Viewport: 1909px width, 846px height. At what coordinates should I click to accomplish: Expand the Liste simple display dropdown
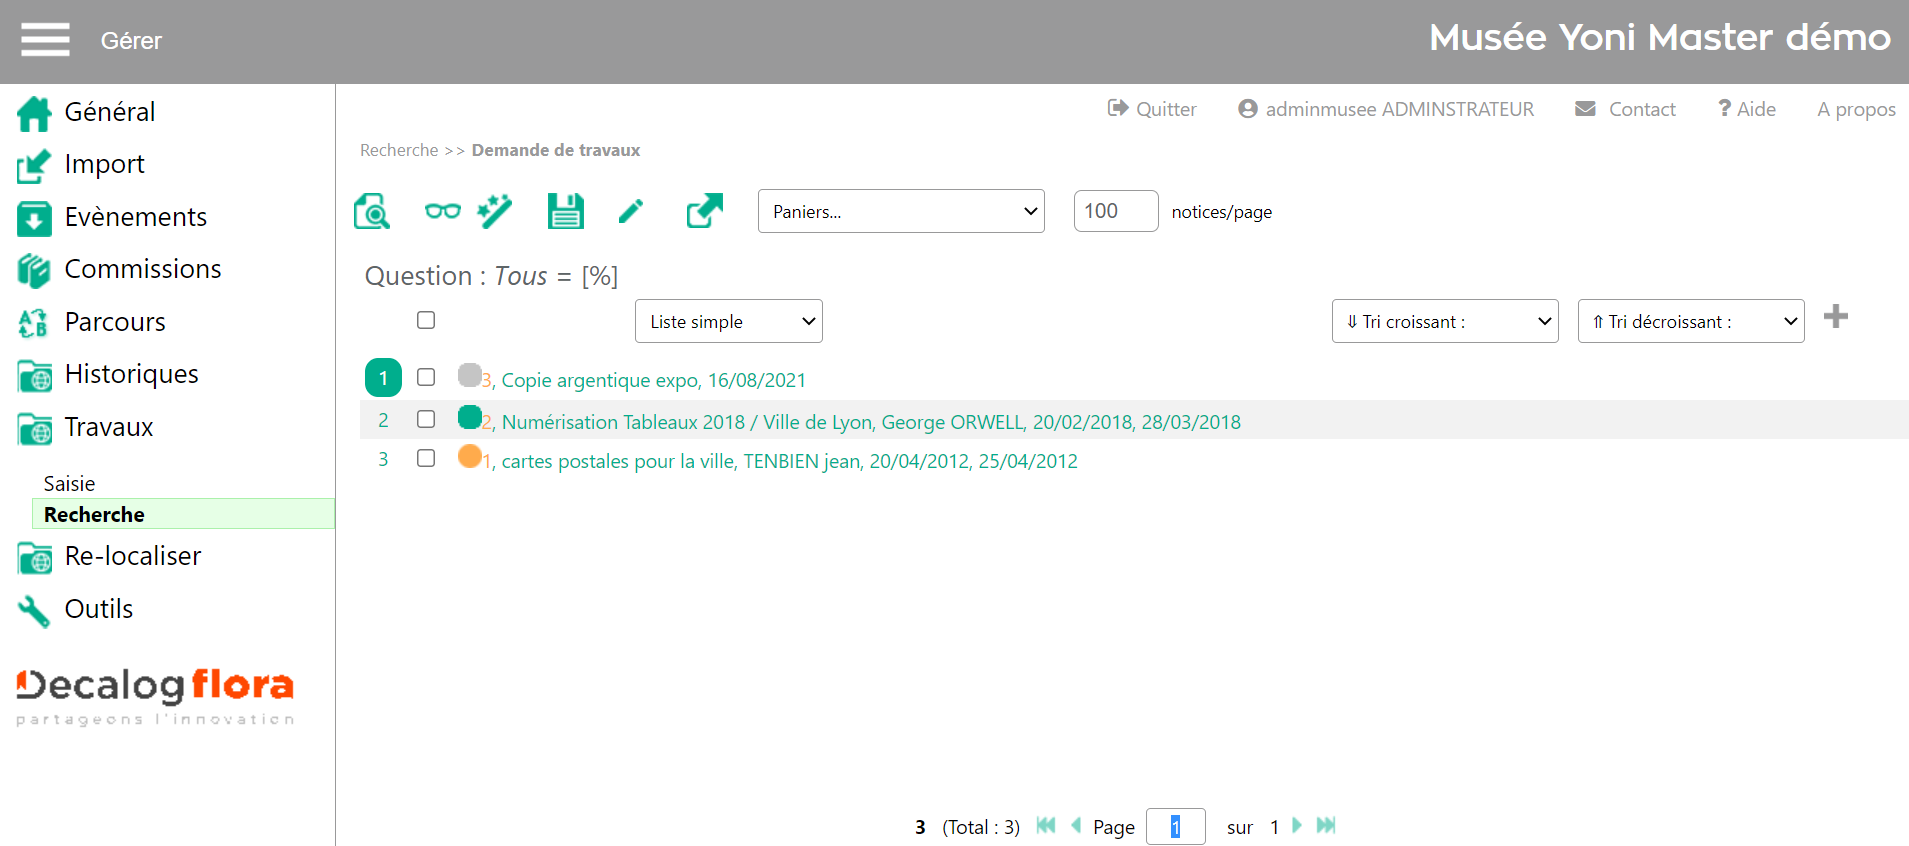coord(728,321)
